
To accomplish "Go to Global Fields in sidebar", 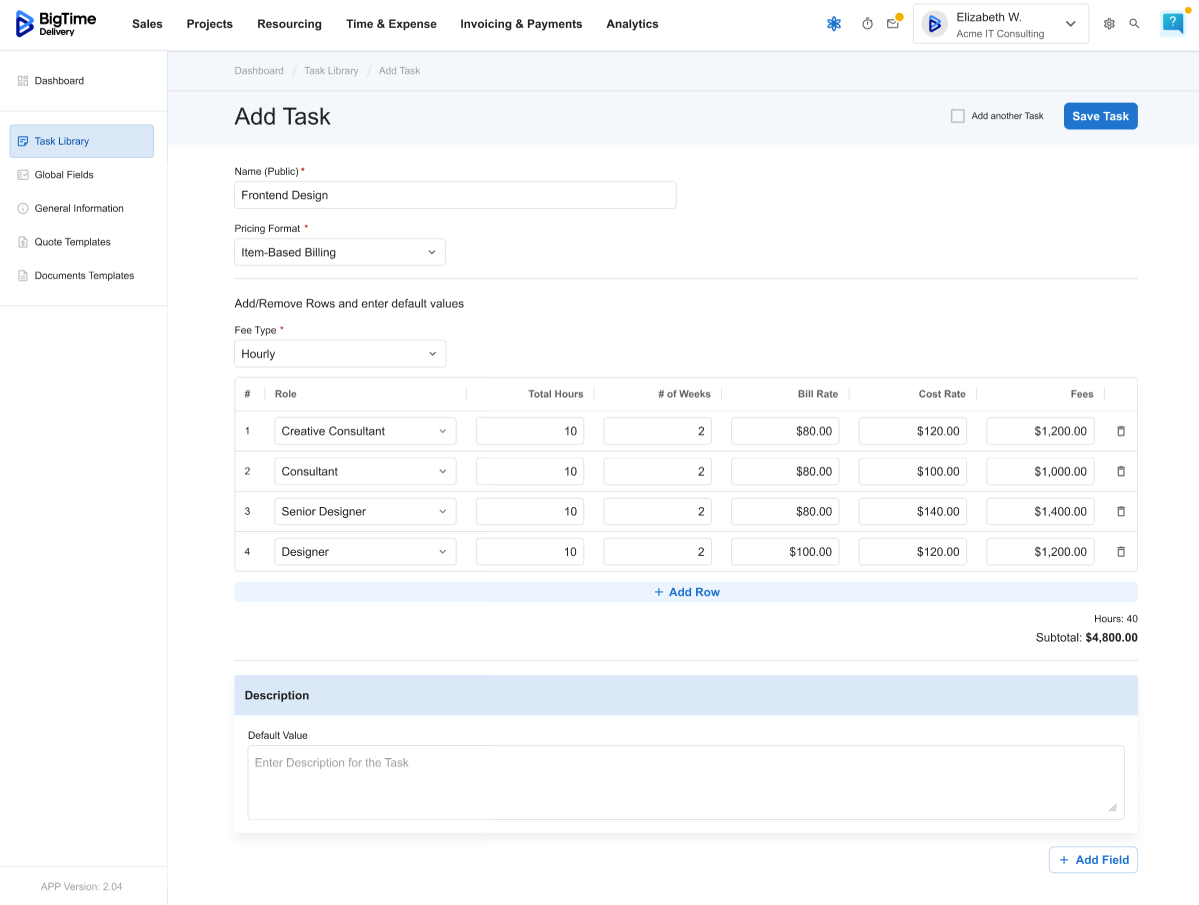I will pos(64,175).
